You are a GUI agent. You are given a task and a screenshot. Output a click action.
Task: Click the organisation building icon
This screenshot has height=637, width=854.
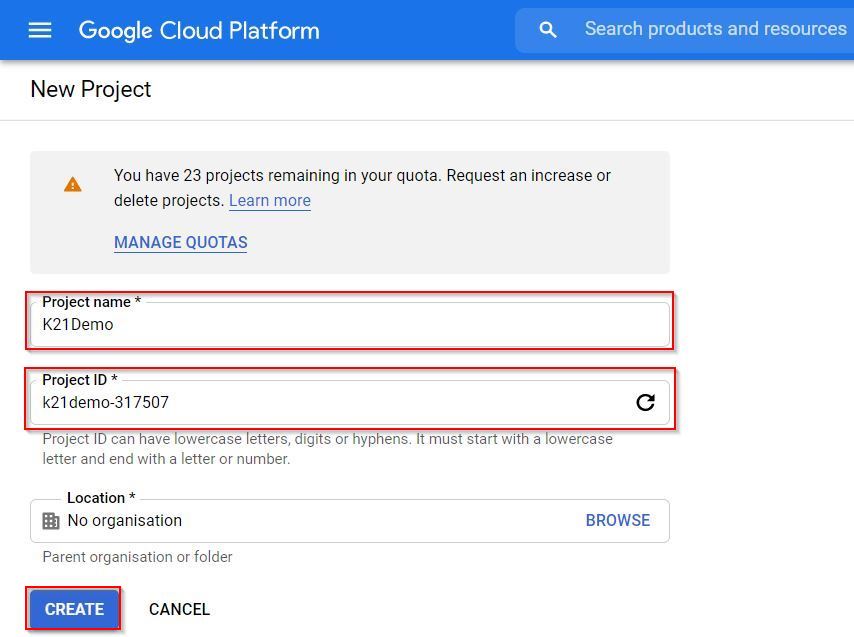[51, 521]
